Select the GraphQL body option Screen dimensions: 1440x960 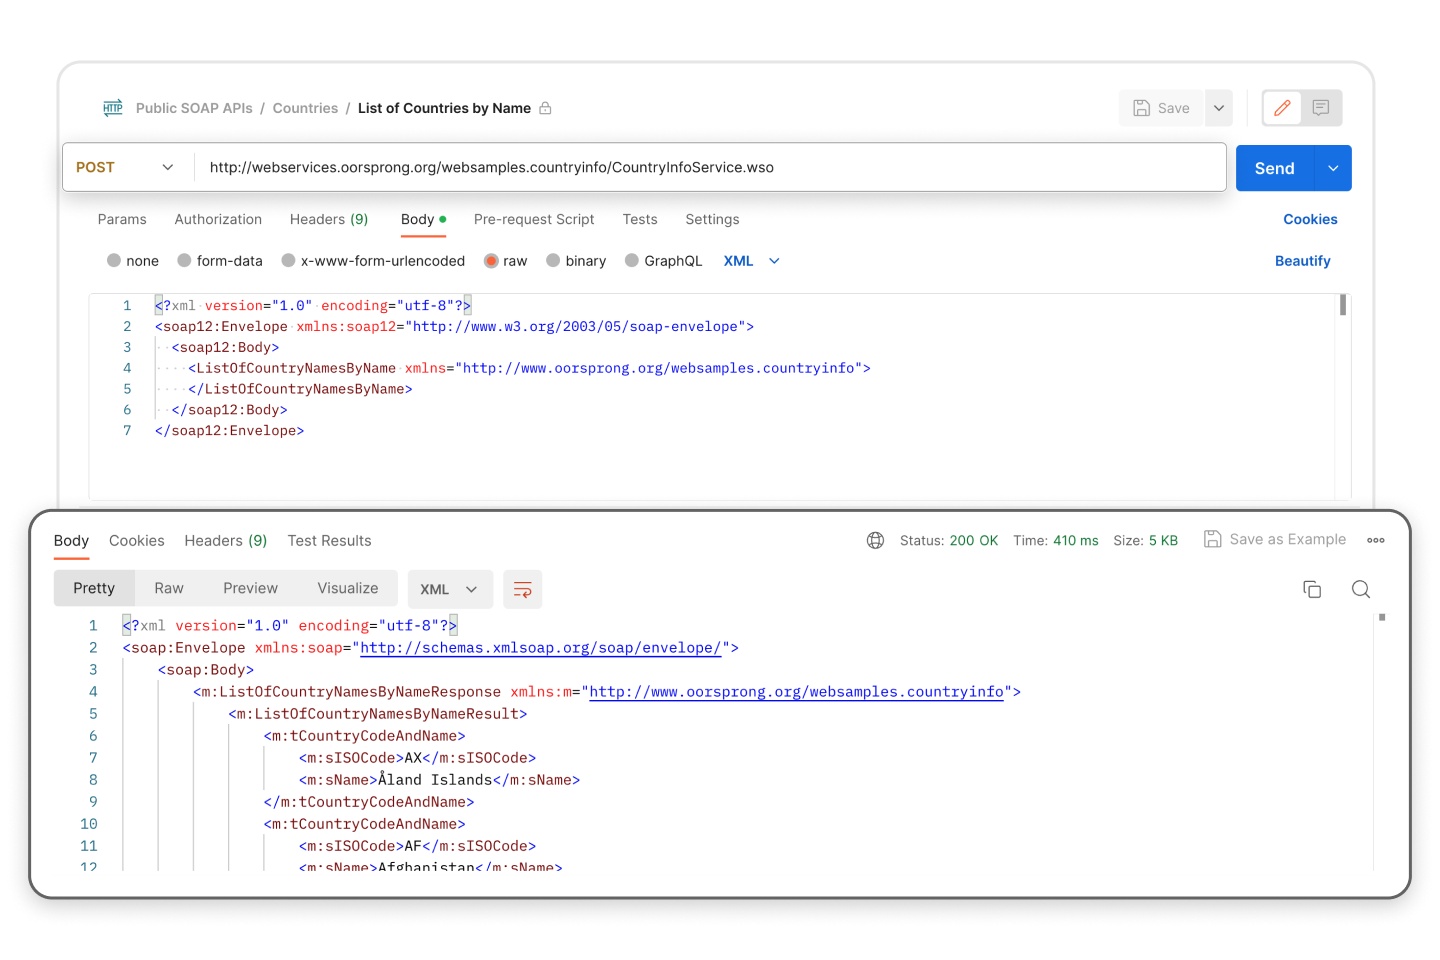tap(631, 260)
